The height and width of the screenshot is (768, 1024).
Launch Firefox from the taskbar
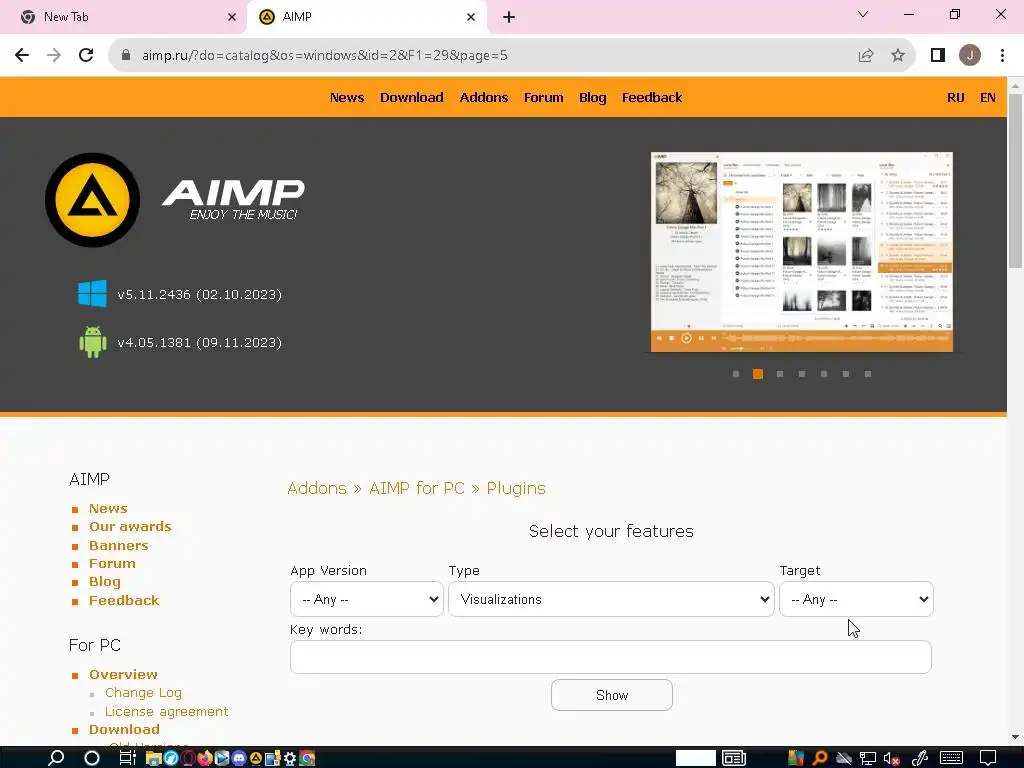(204, 758)
